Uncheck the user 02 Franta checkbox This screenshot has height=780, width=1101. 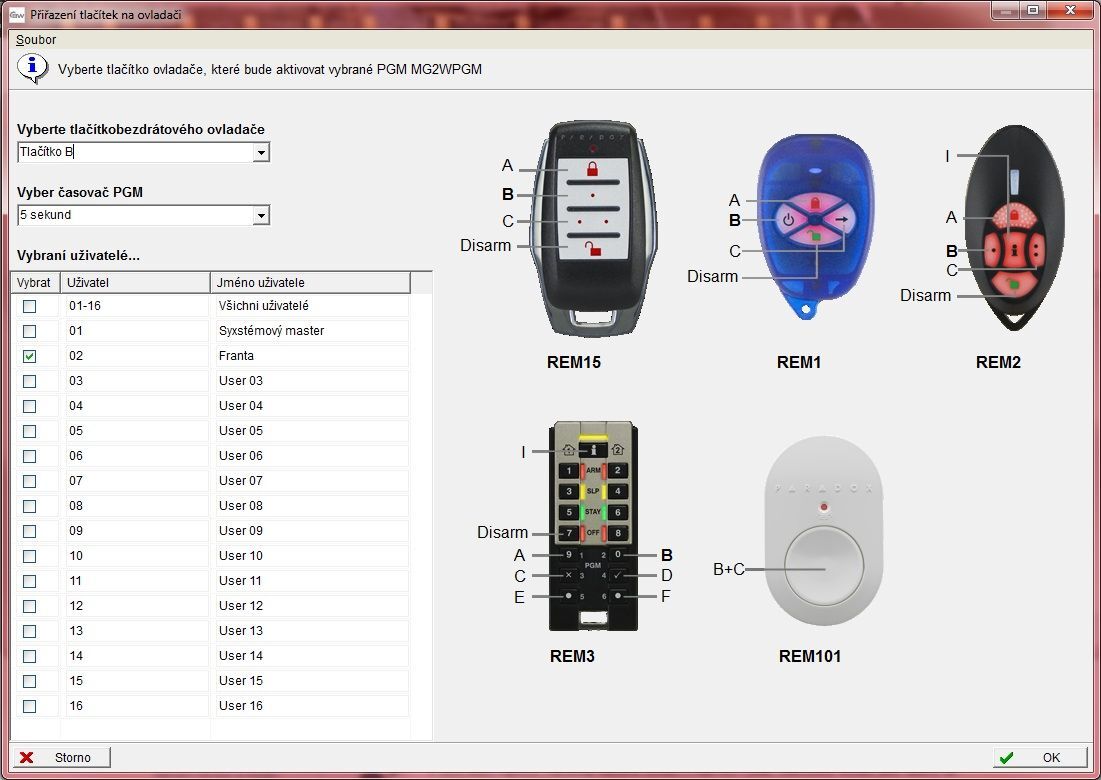point(29,356)
